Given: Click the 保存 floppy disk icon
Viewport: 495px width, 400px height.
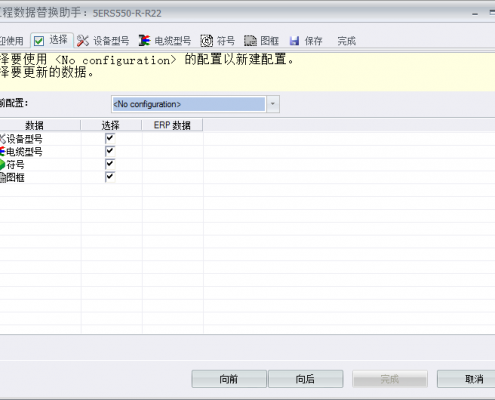Looking at the screenshot, I should coord(294,41).
